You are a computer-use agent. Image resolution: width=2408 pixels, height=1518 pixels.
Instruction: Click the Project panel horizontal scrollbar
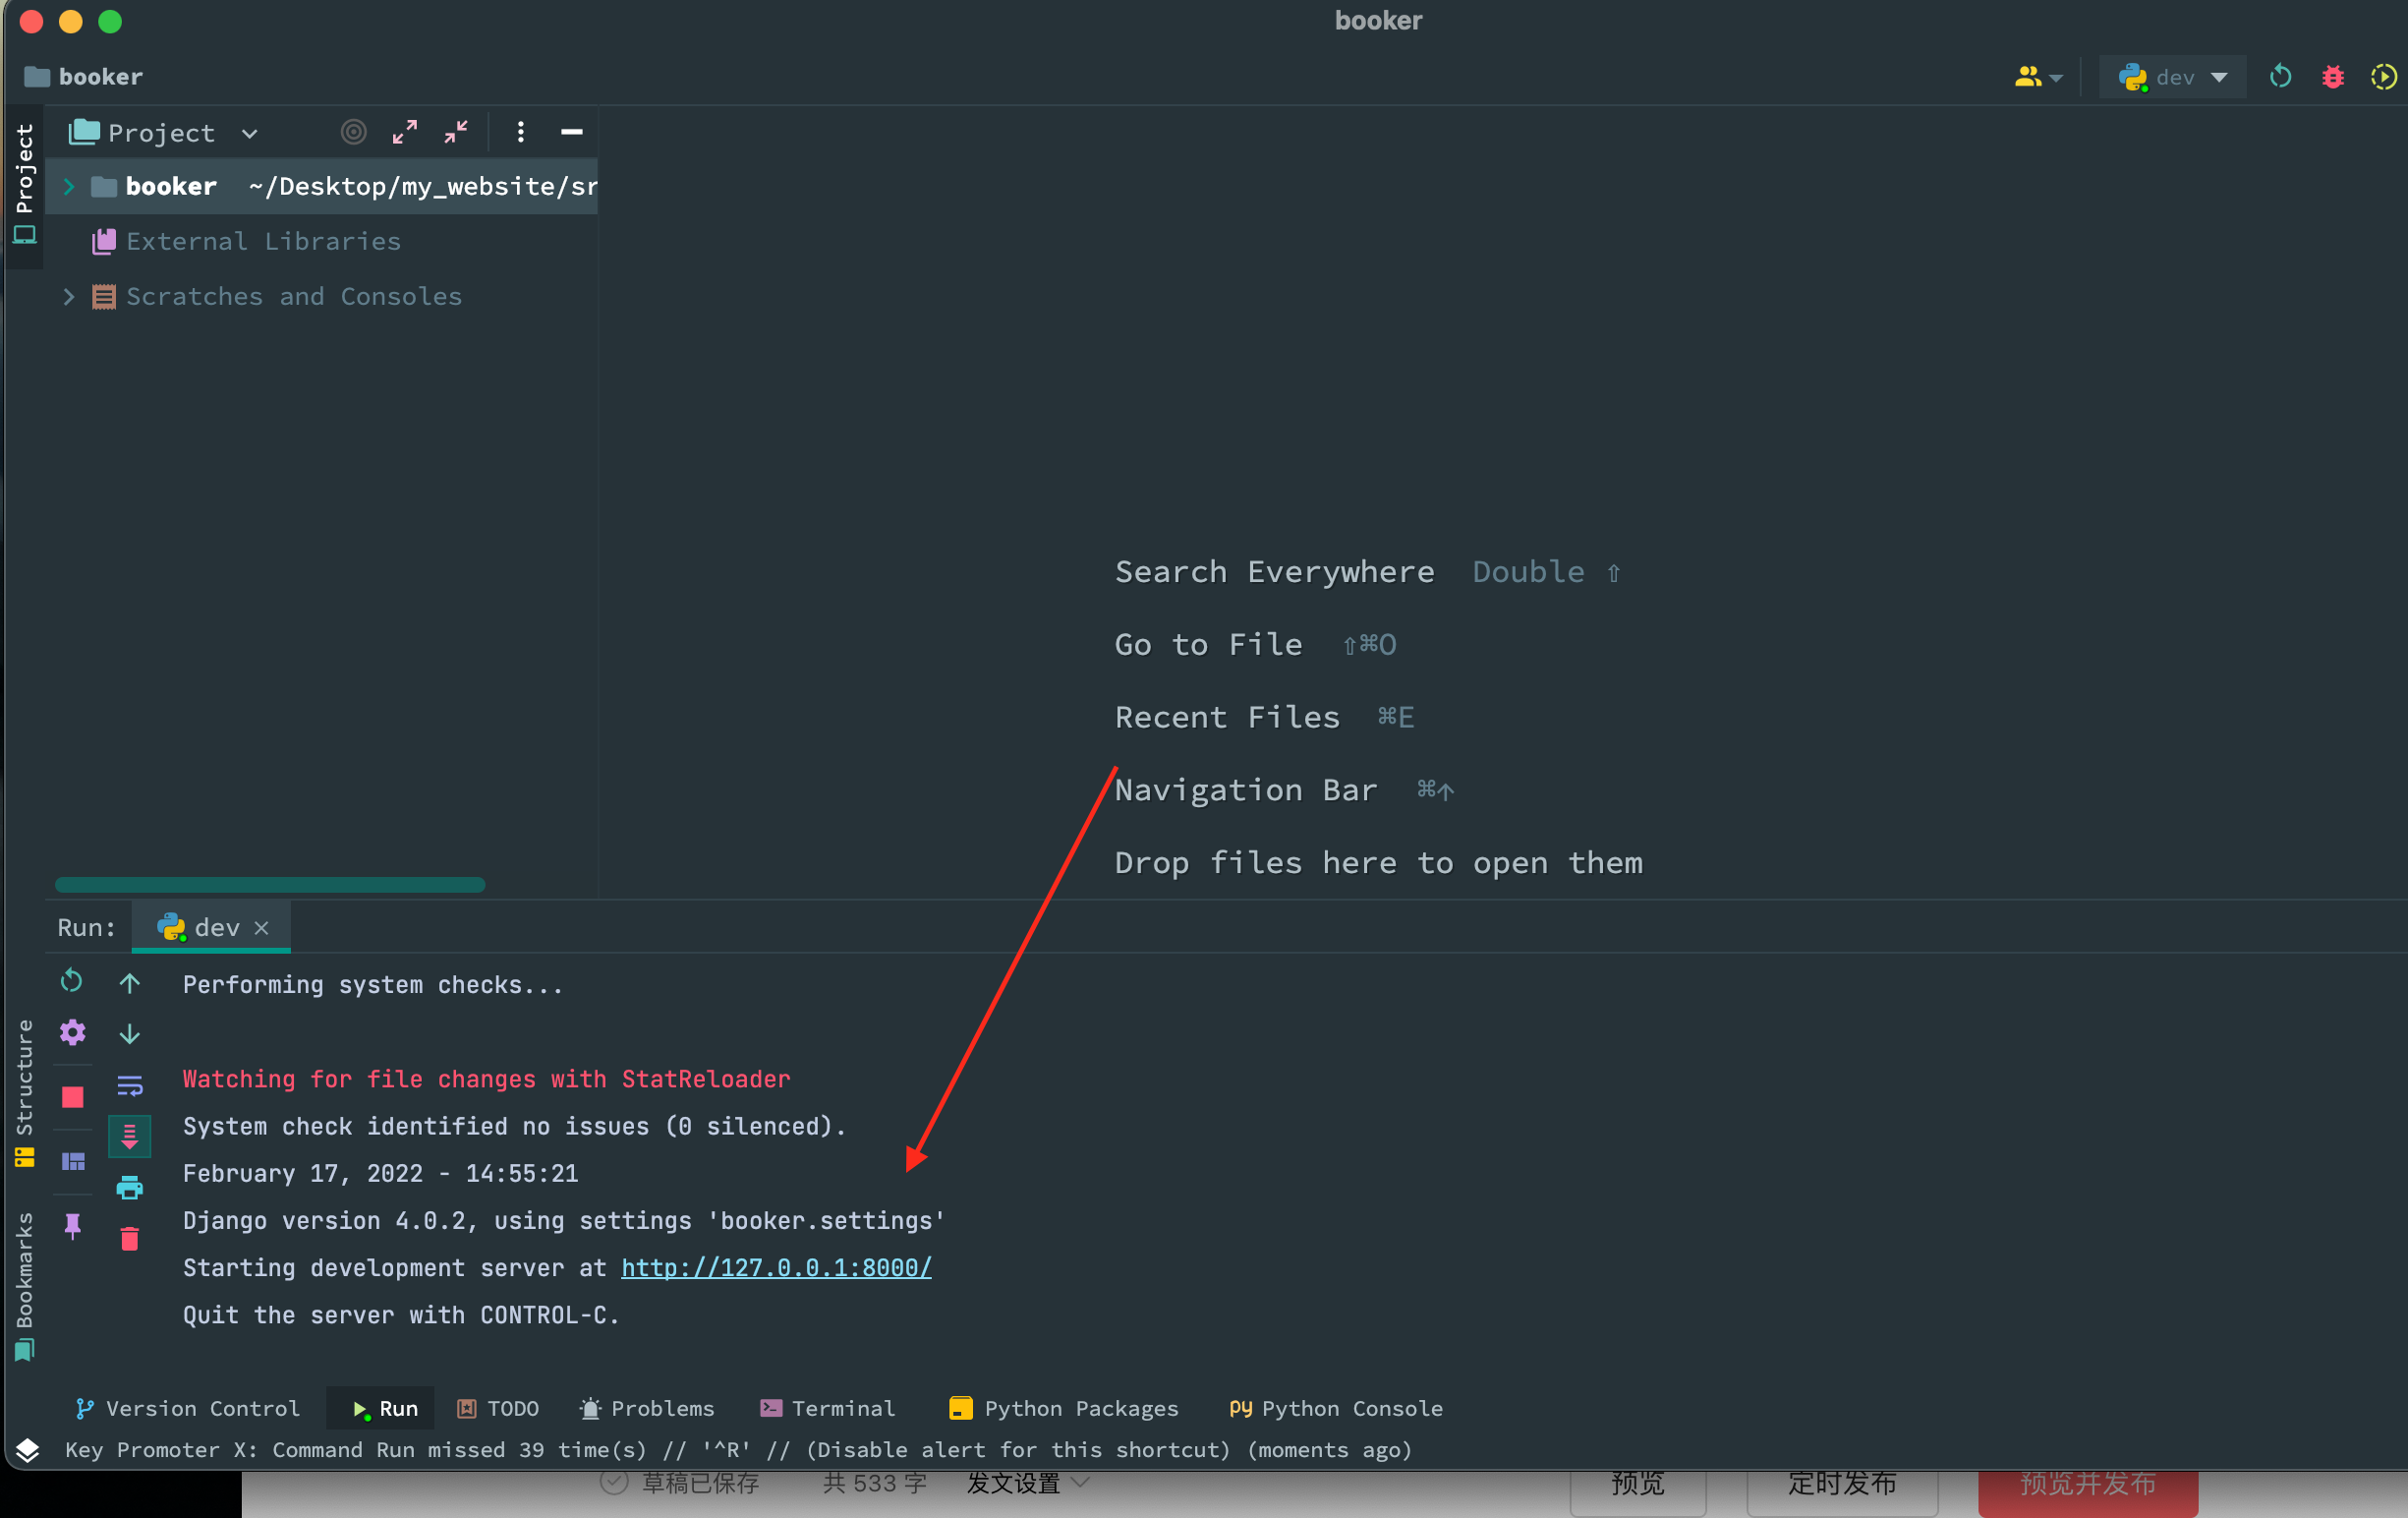(270, 884)
